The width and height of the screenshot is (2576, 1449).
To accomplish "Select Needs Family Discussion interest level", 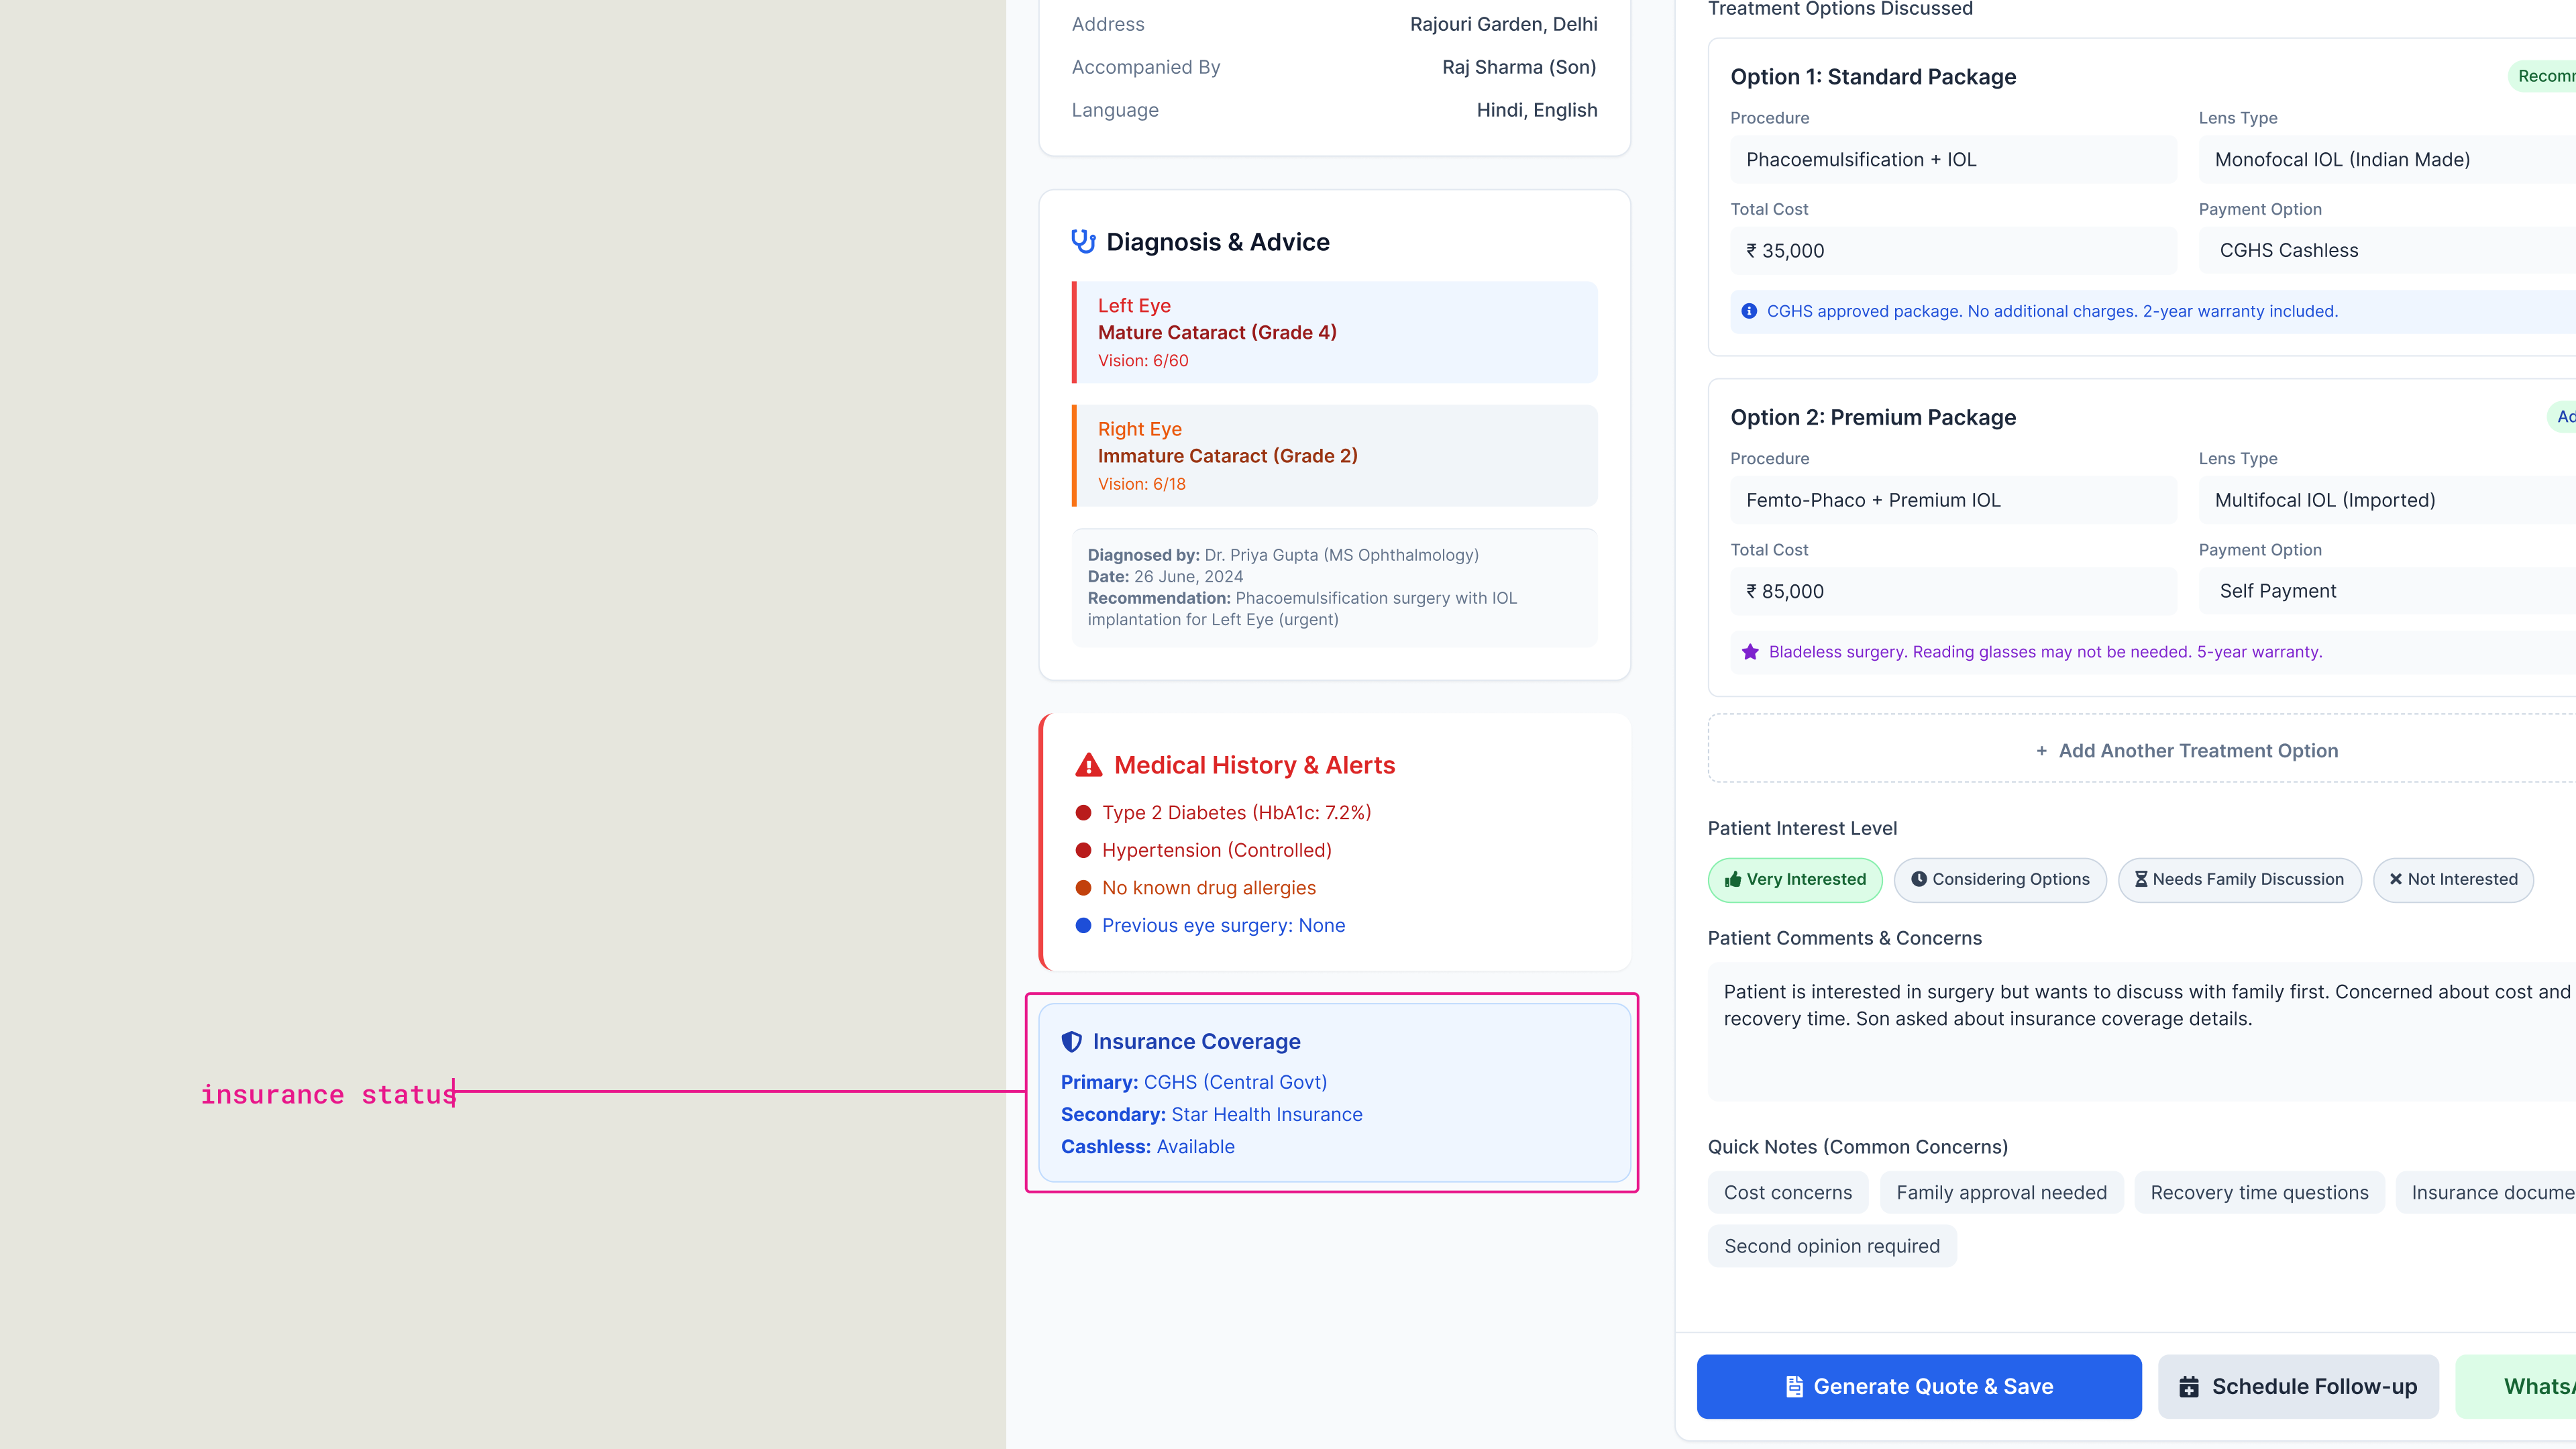I will pos(2240,880).
